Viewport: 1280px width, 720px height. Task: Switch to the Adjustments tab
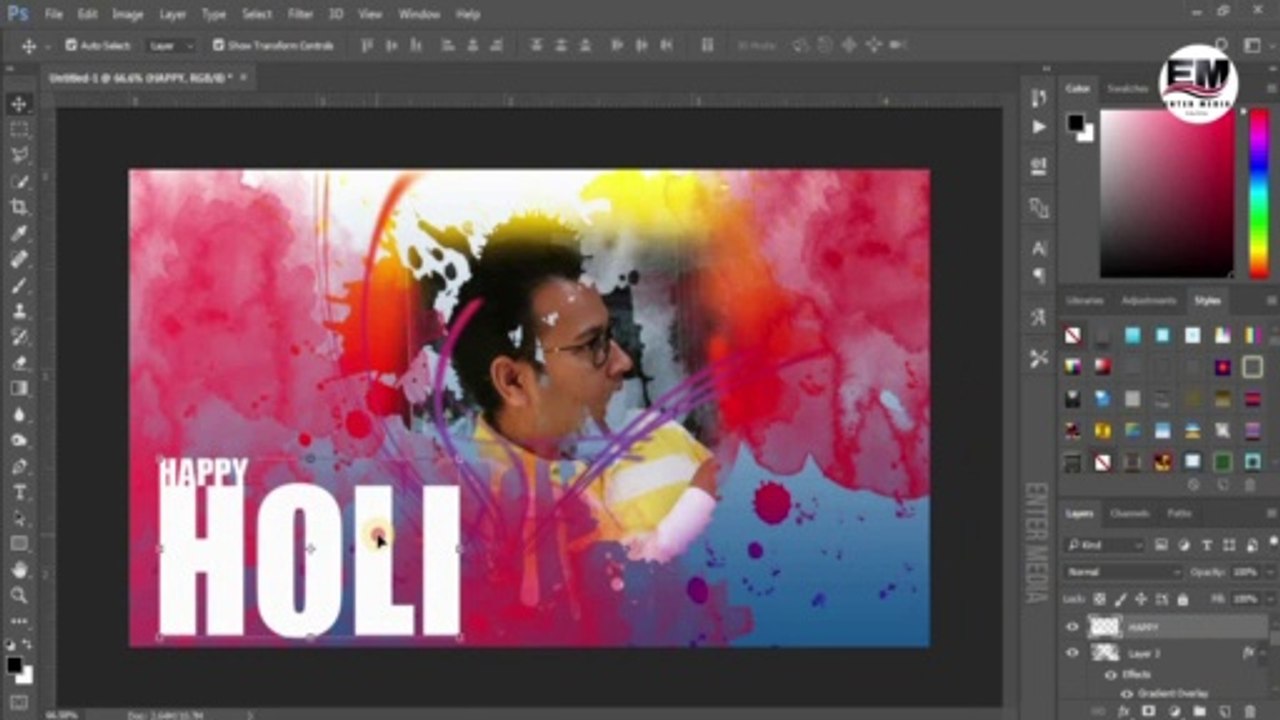point(1148,301)
